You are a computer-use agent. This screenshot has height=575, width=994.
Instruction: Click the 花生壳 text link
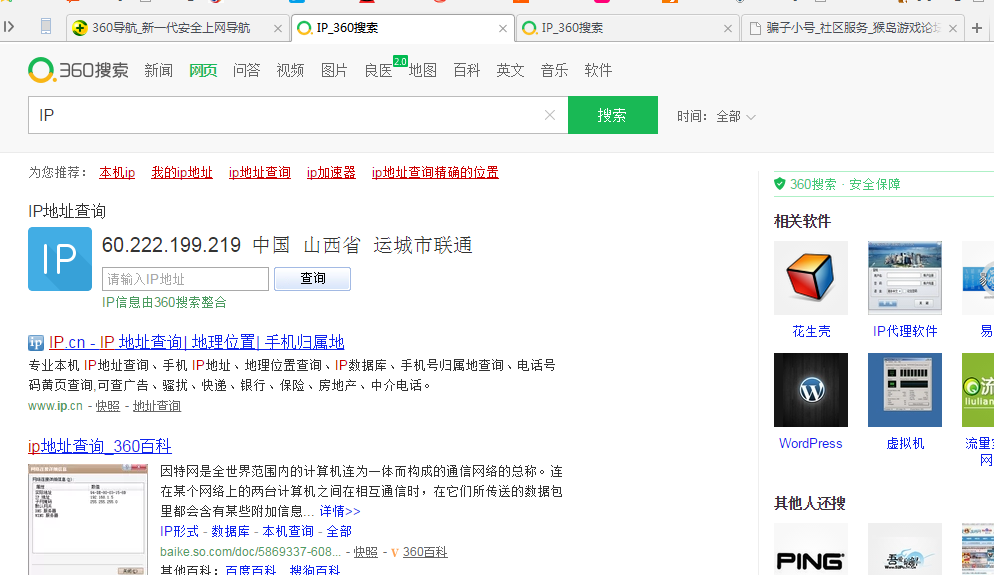(811, 332)
